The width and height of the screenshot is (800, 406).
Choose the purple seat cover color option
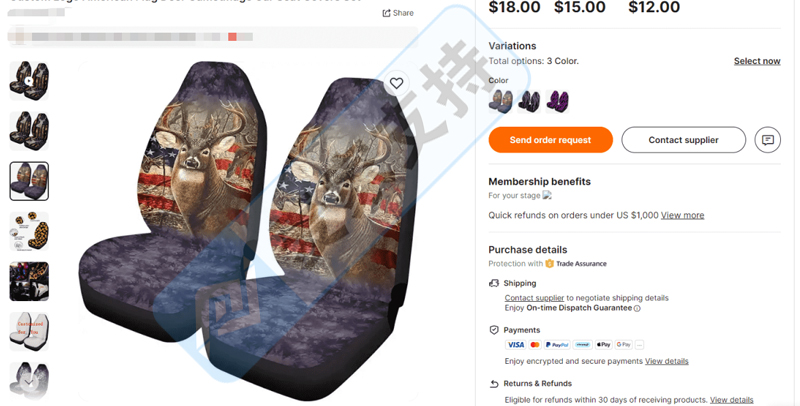point(557,101)
